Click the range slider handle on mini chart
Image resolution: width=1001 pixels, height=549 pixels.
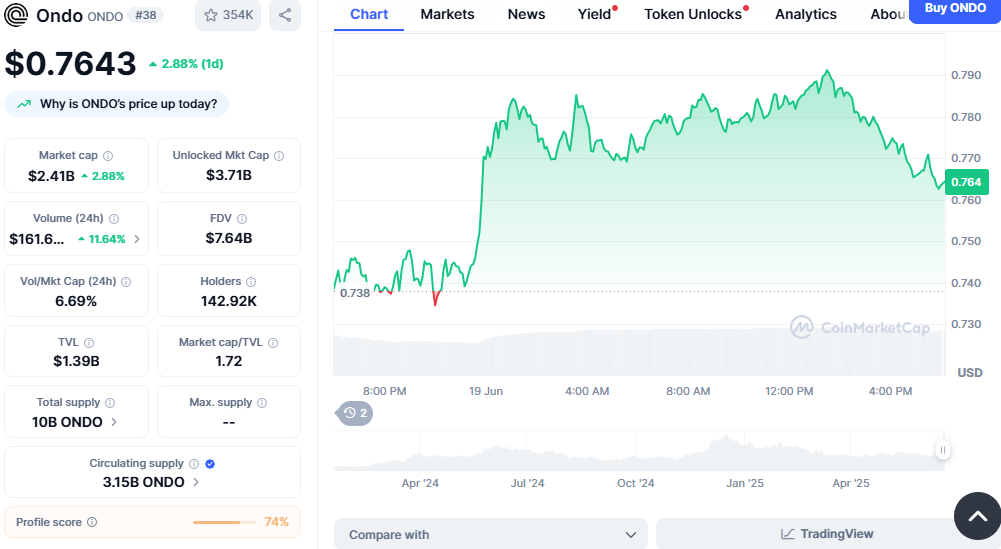point(942,450)
